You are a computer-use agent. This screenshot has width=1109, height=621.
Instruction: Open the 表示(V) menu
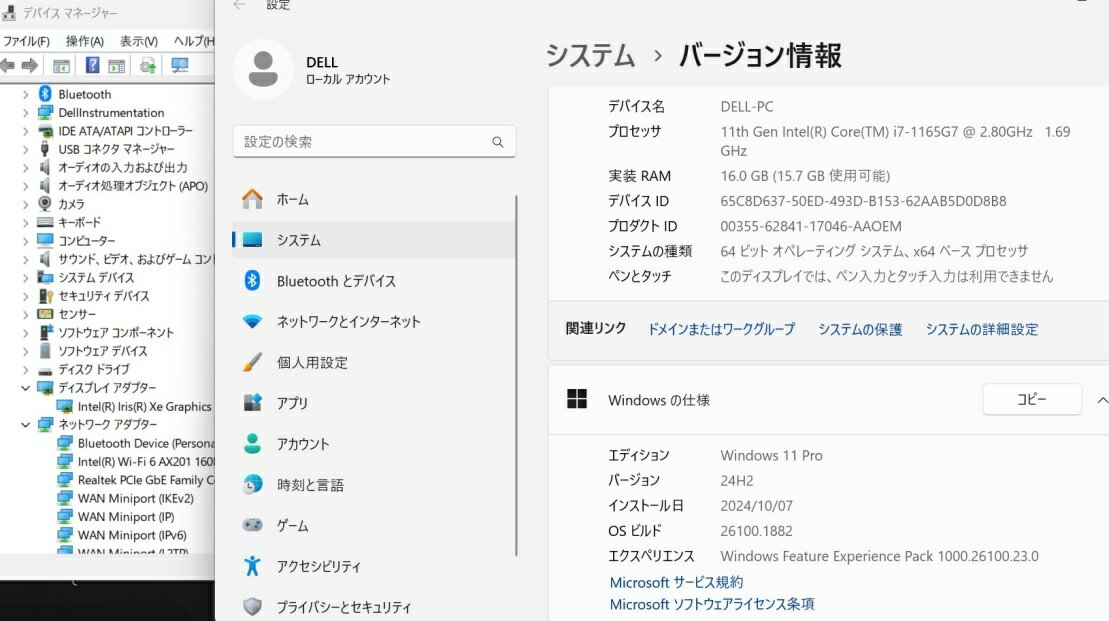coord(139,41)
